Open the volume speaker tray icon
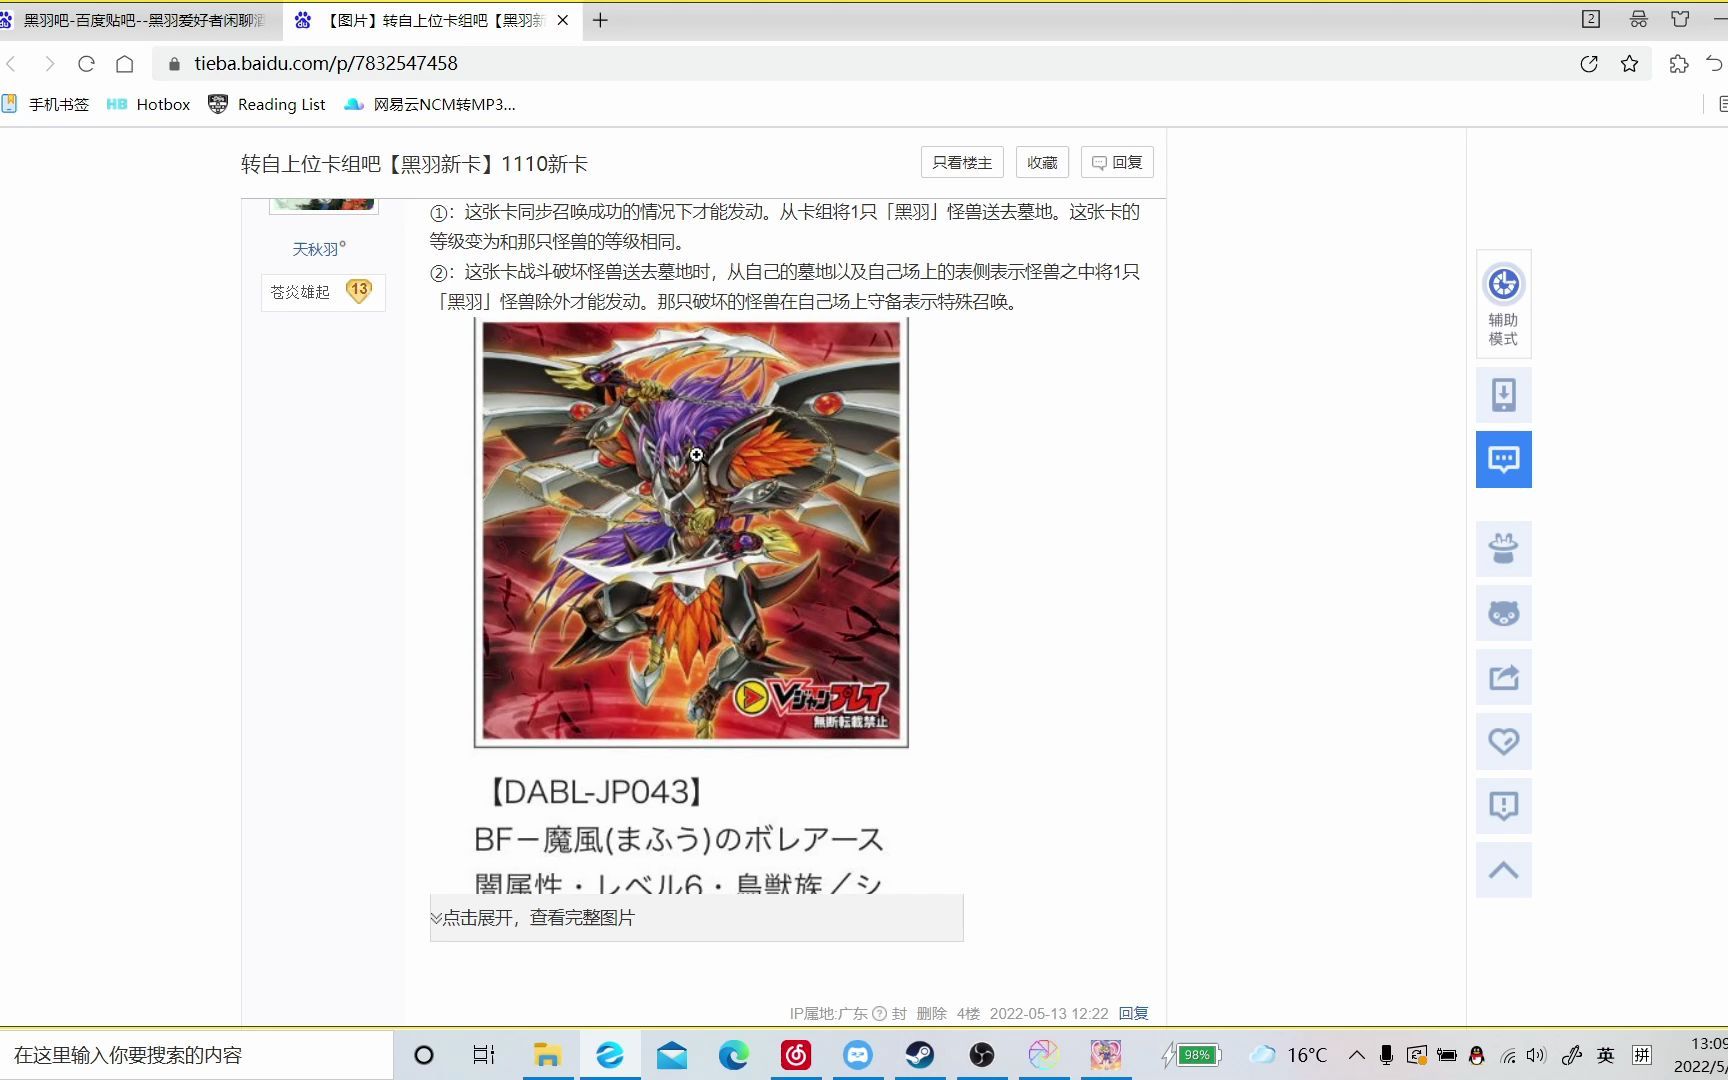The width and height of the screenshot is (1728, 1080). tap(1536, 1055)
